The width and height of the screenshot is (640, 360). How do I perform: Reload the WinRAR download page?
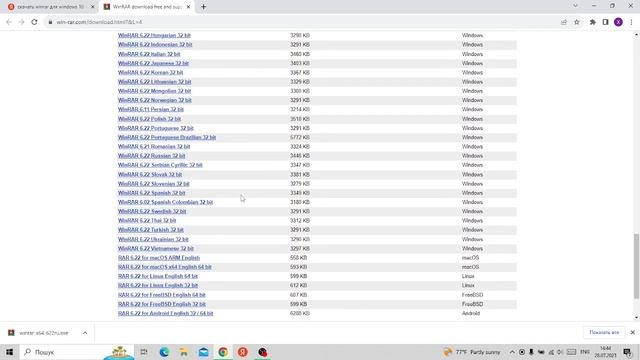[x=34, y=22]
